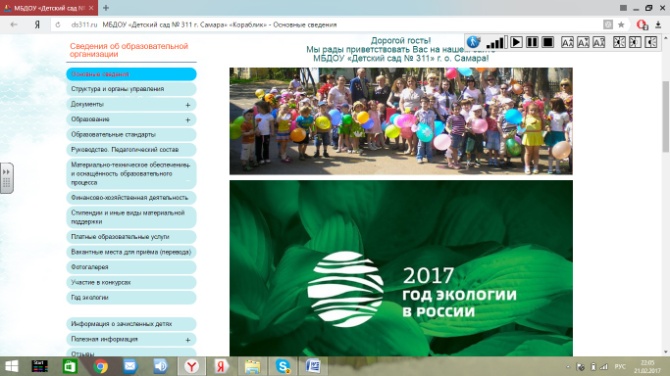The width and height of the screenshot is (670, 376).
Task: Click the play button in accessibility toolbar
Action: 516,42
